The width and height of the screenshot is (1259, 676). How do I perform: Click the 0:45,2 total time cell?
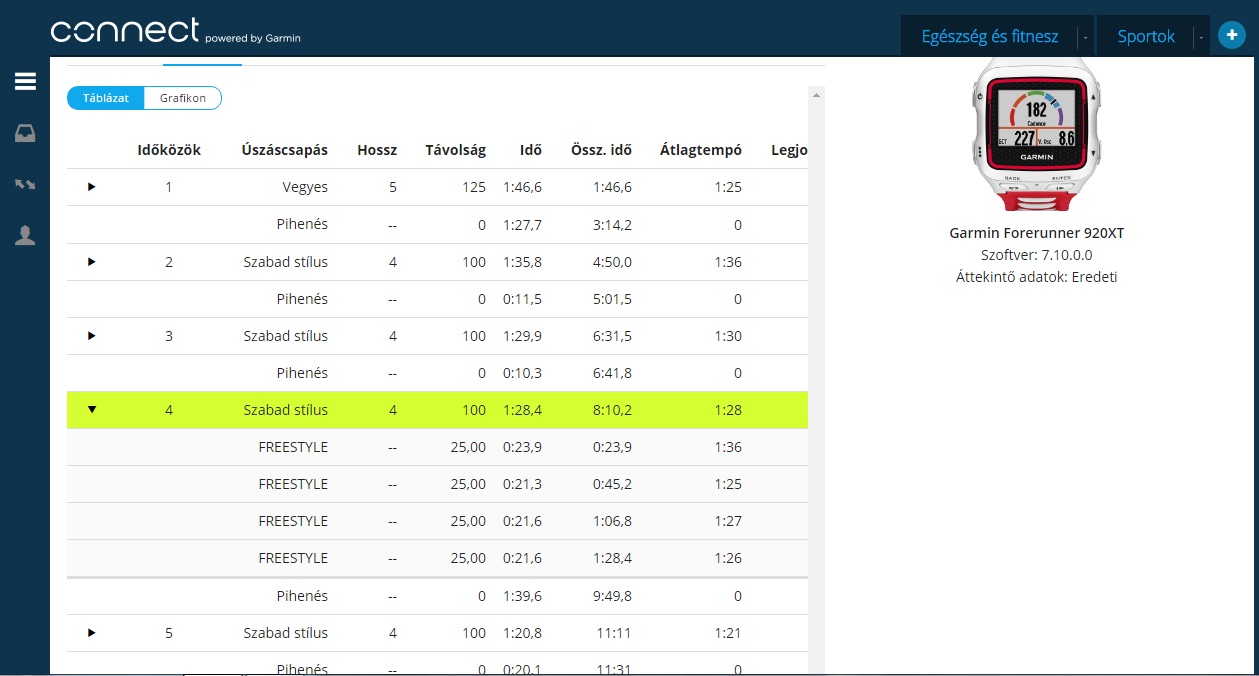[612, 484]
